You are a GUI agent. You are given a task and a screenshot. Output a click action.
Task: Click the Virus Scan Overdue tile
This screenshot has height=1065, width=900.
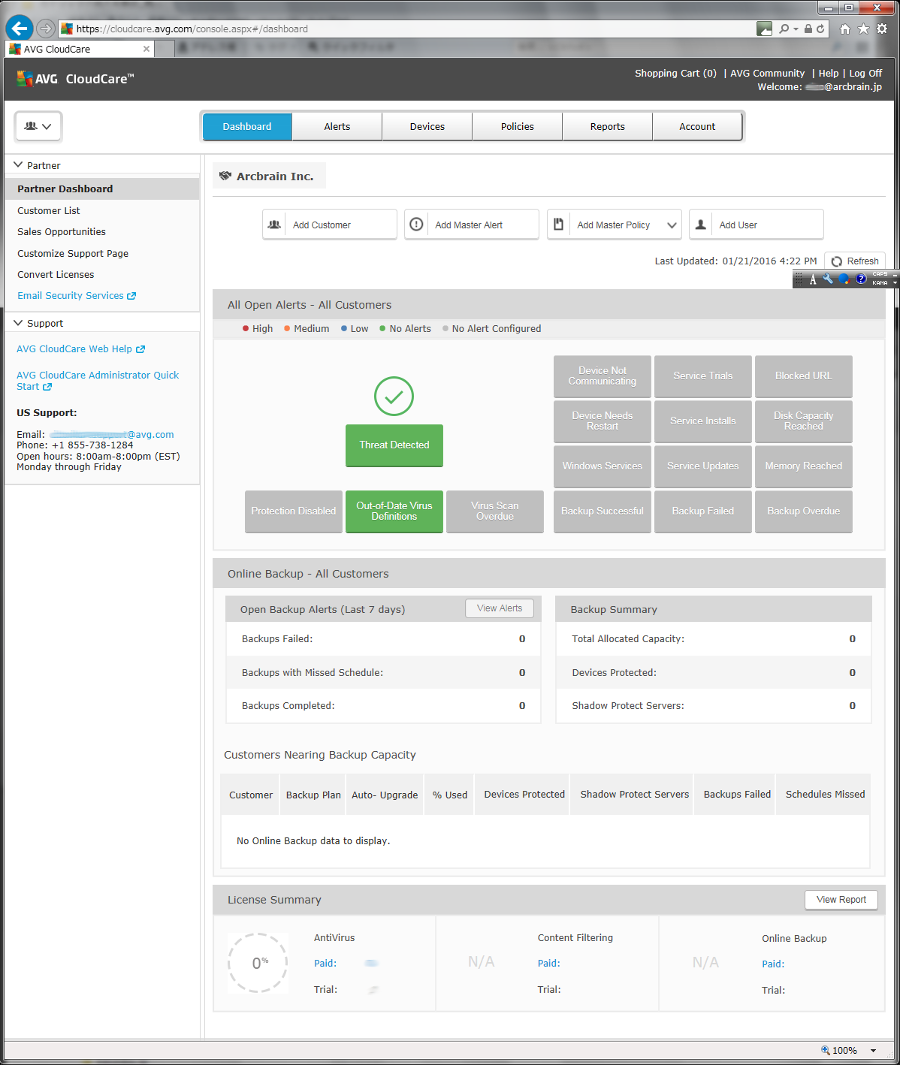494,511
